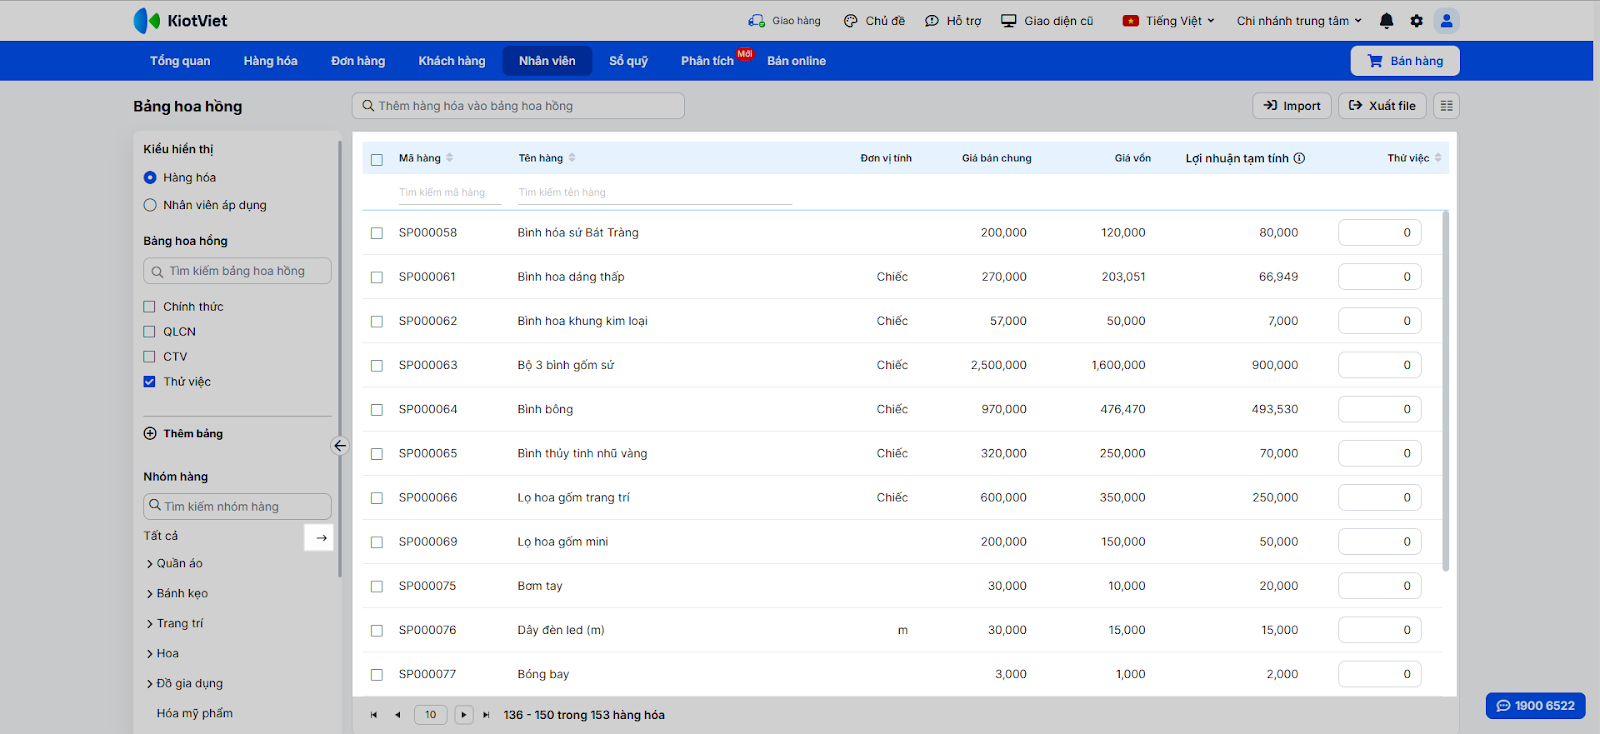The width and height of the screenshot is (1600, 734).
Task: Open the Chi nhánh trung tâm branch dropdown
Action: click(1298, 21)
